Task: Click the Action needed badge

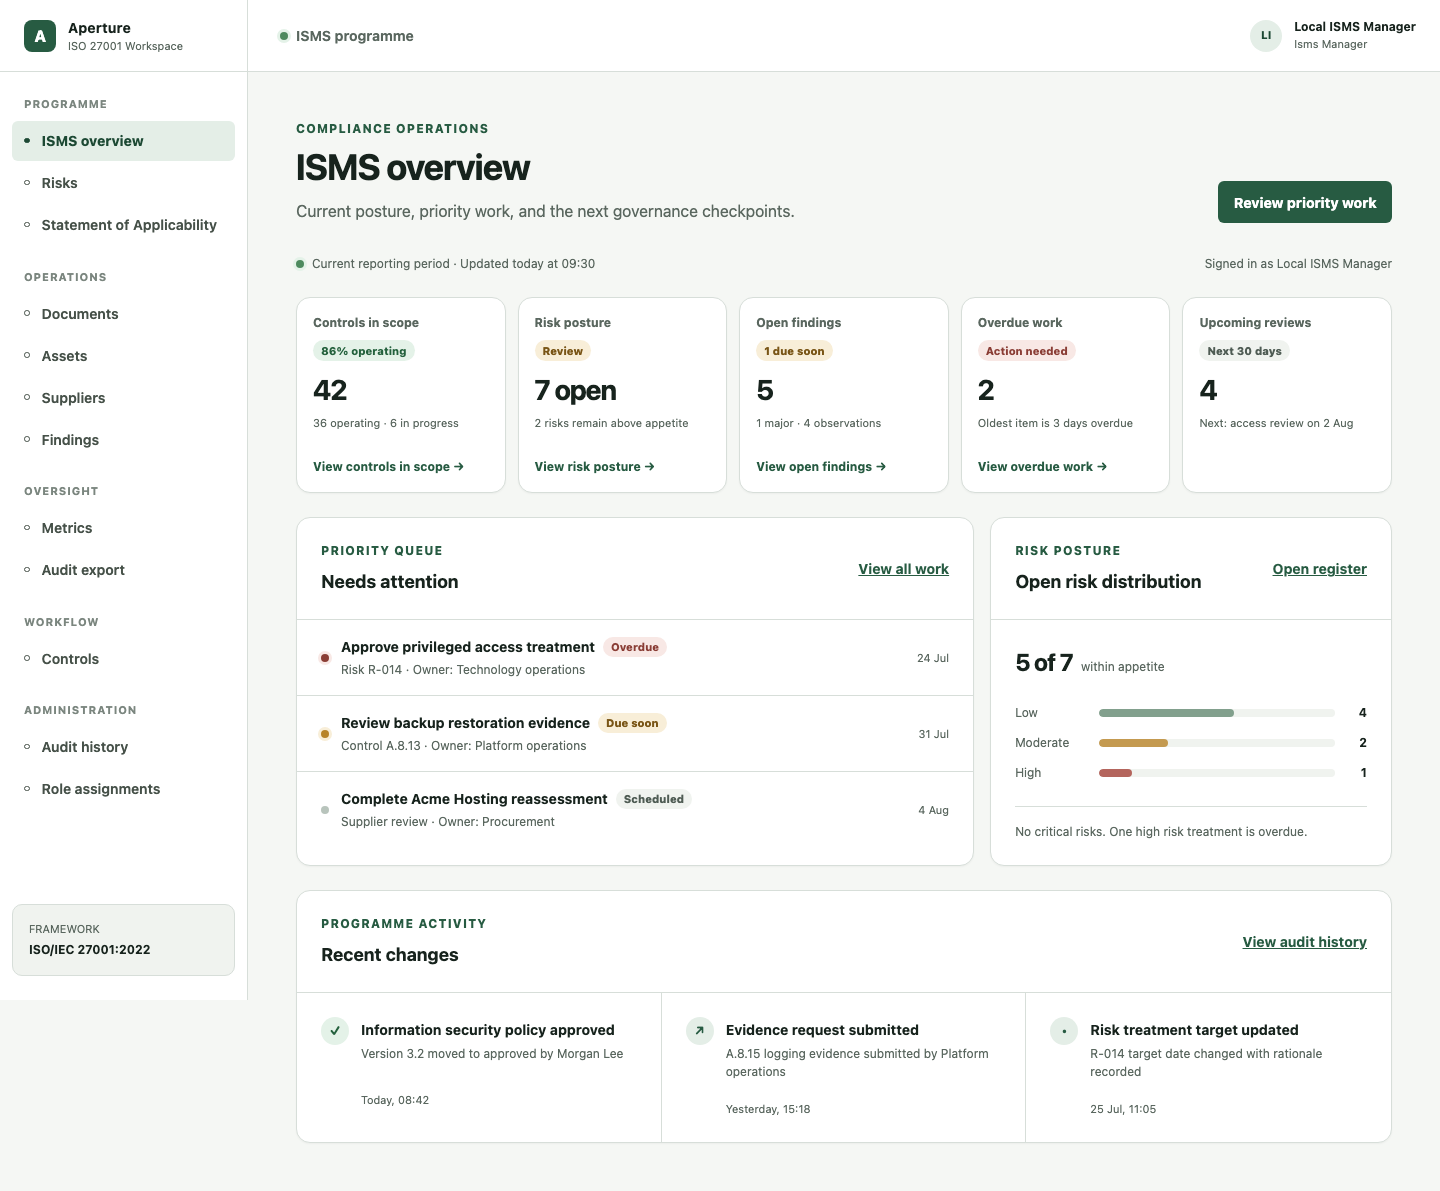Action: click(1026, 351)
